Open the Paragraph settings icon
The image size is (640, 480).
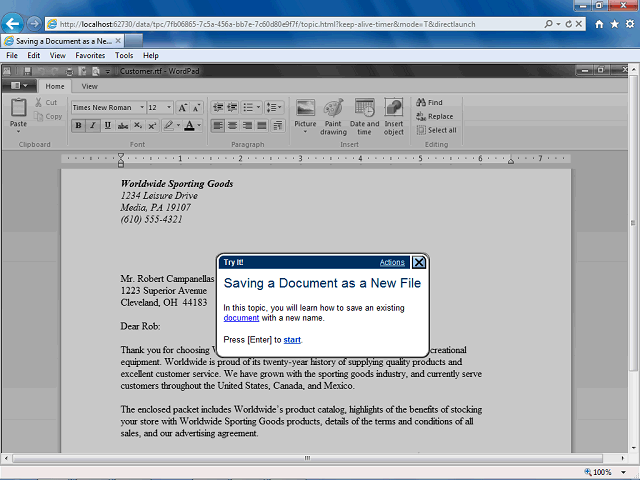[x=278, y=126]
